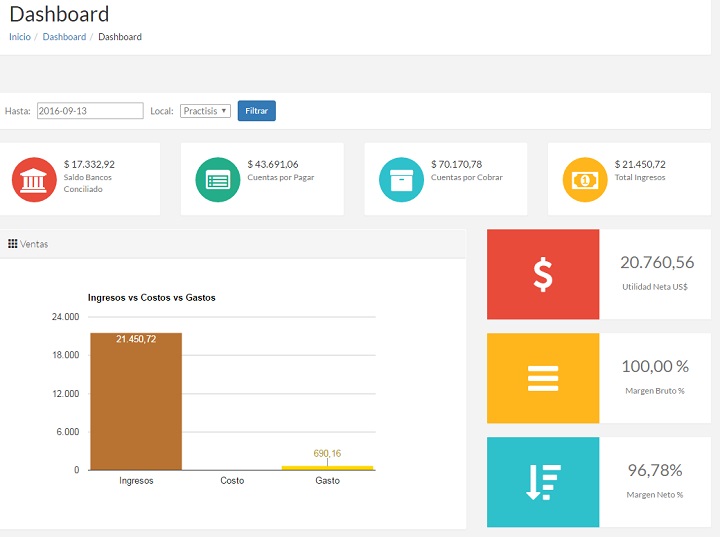The image size is (720, 537).
Task: Click the teal Margen Neto sort icon
Action: coord(543,482)
